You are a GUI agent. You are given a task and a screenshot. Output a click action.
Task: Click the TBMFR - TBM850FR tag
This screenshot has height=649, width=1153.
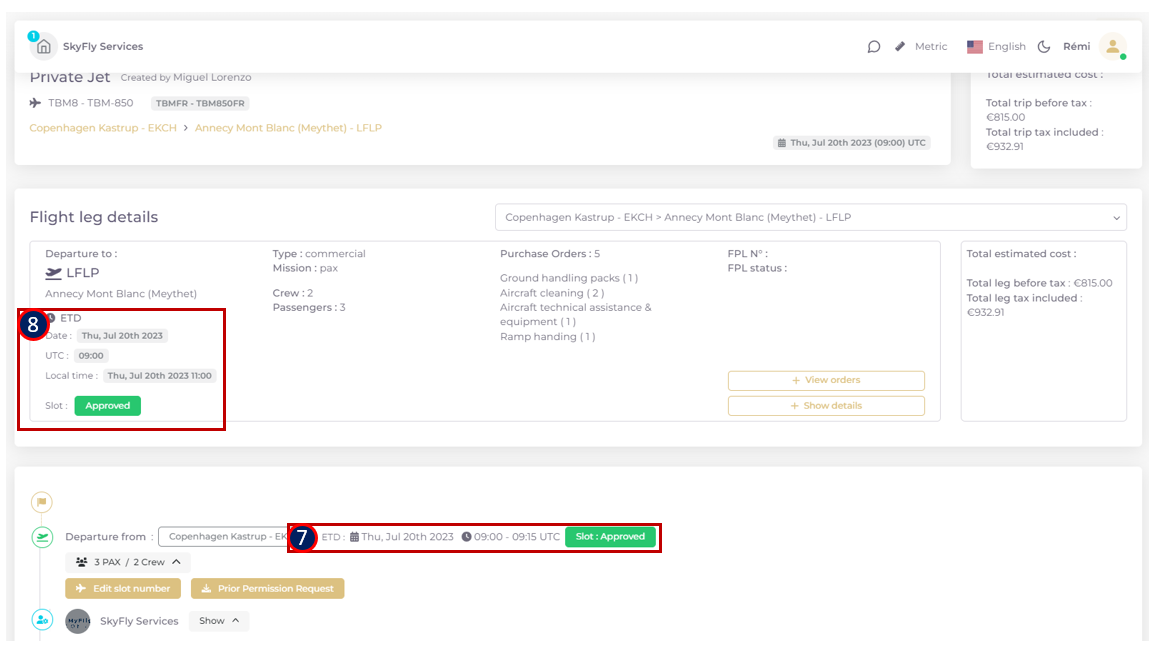(x=200, y=103)
